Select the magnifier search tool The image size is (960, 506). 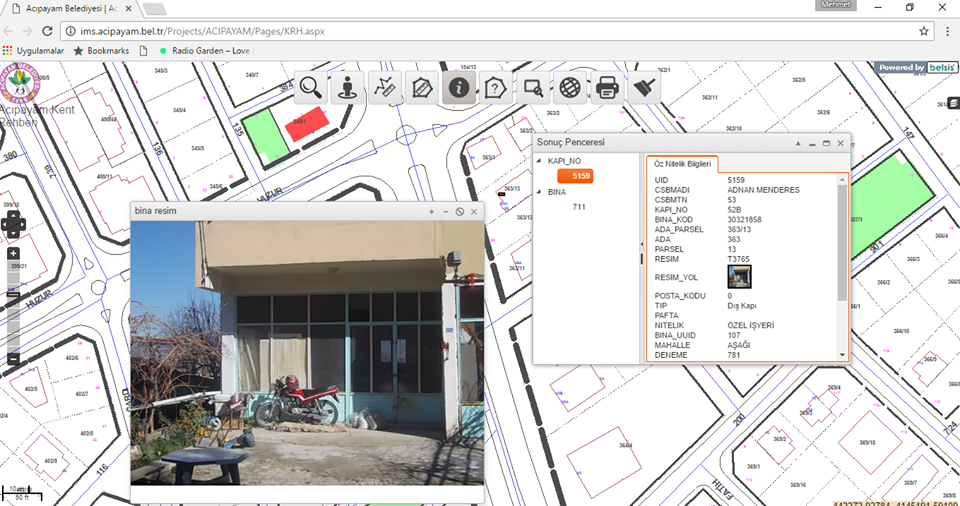pos(310,88)
